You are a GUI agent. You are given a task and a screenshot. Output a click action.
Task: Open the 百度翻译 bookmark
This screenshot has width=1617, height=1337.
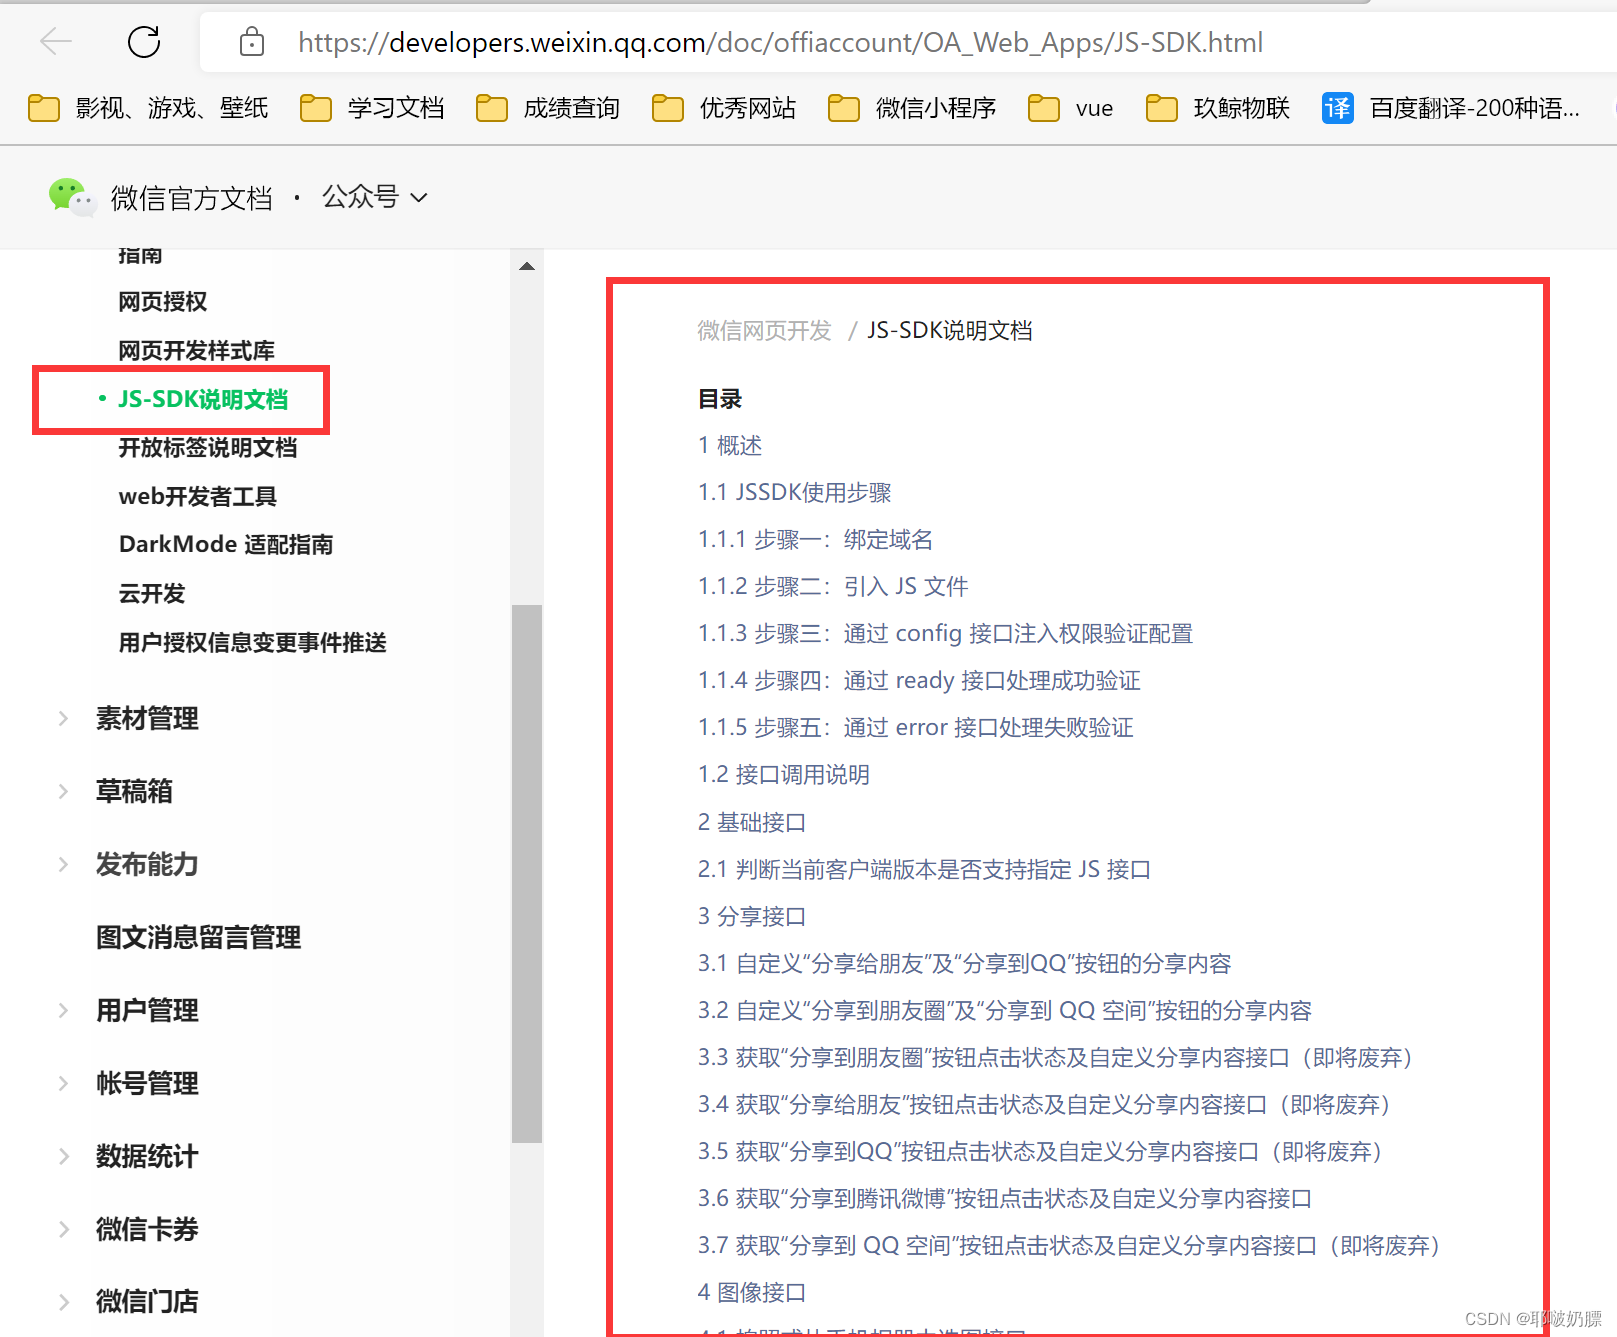pyautogui.click(x=1451, y=108)
